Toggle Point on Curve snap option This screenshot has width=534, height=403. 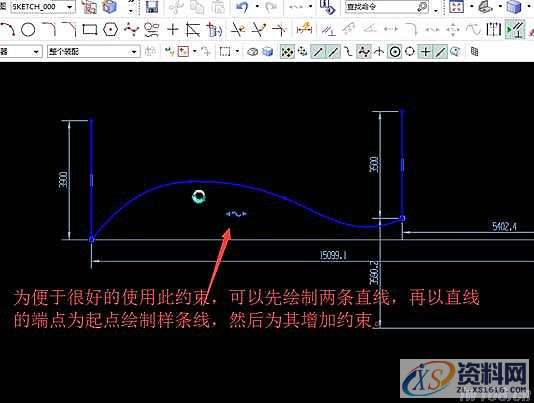pos(440,52)
